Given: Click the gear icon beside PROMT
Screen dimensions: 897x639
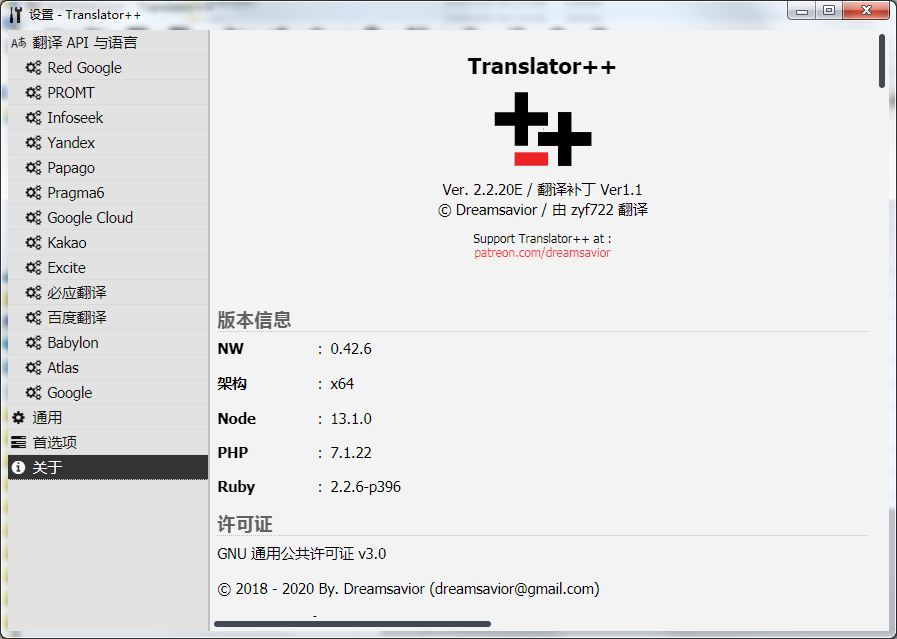Looking at the screenshot, I should coord(33,93).
